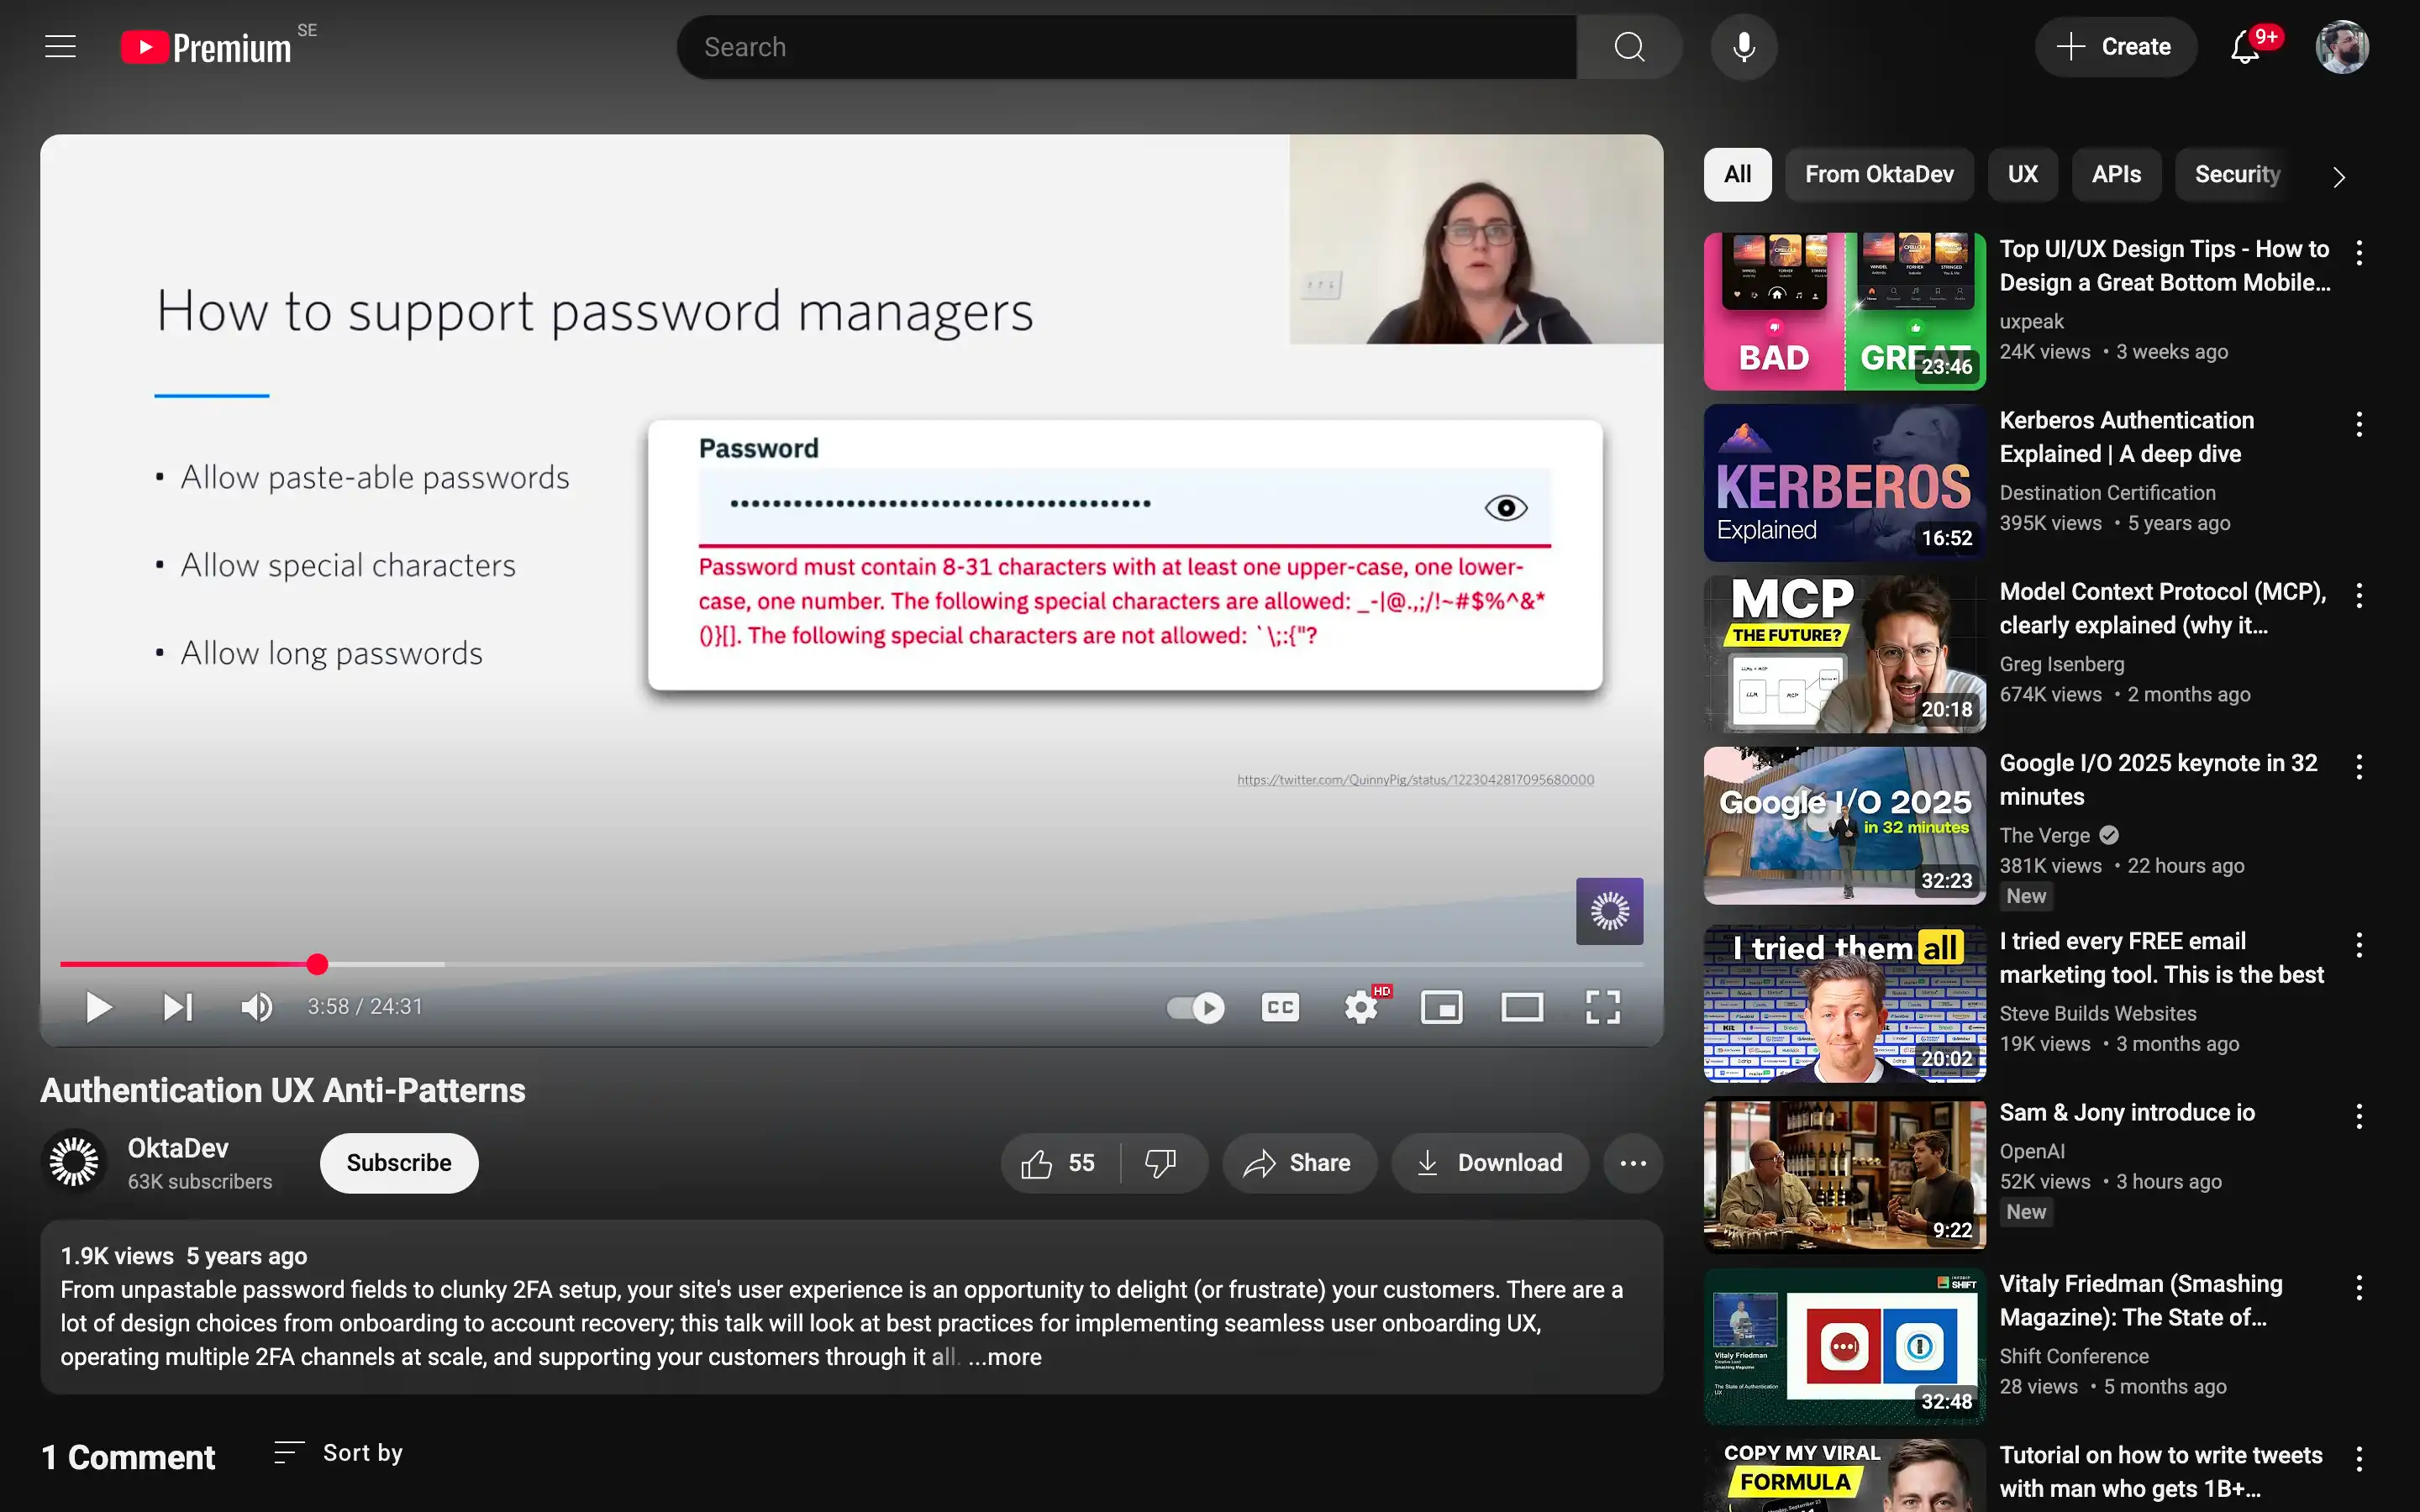Open notifications bell
Viewport: 2420px width, 1512px height.
(2245, 47)
